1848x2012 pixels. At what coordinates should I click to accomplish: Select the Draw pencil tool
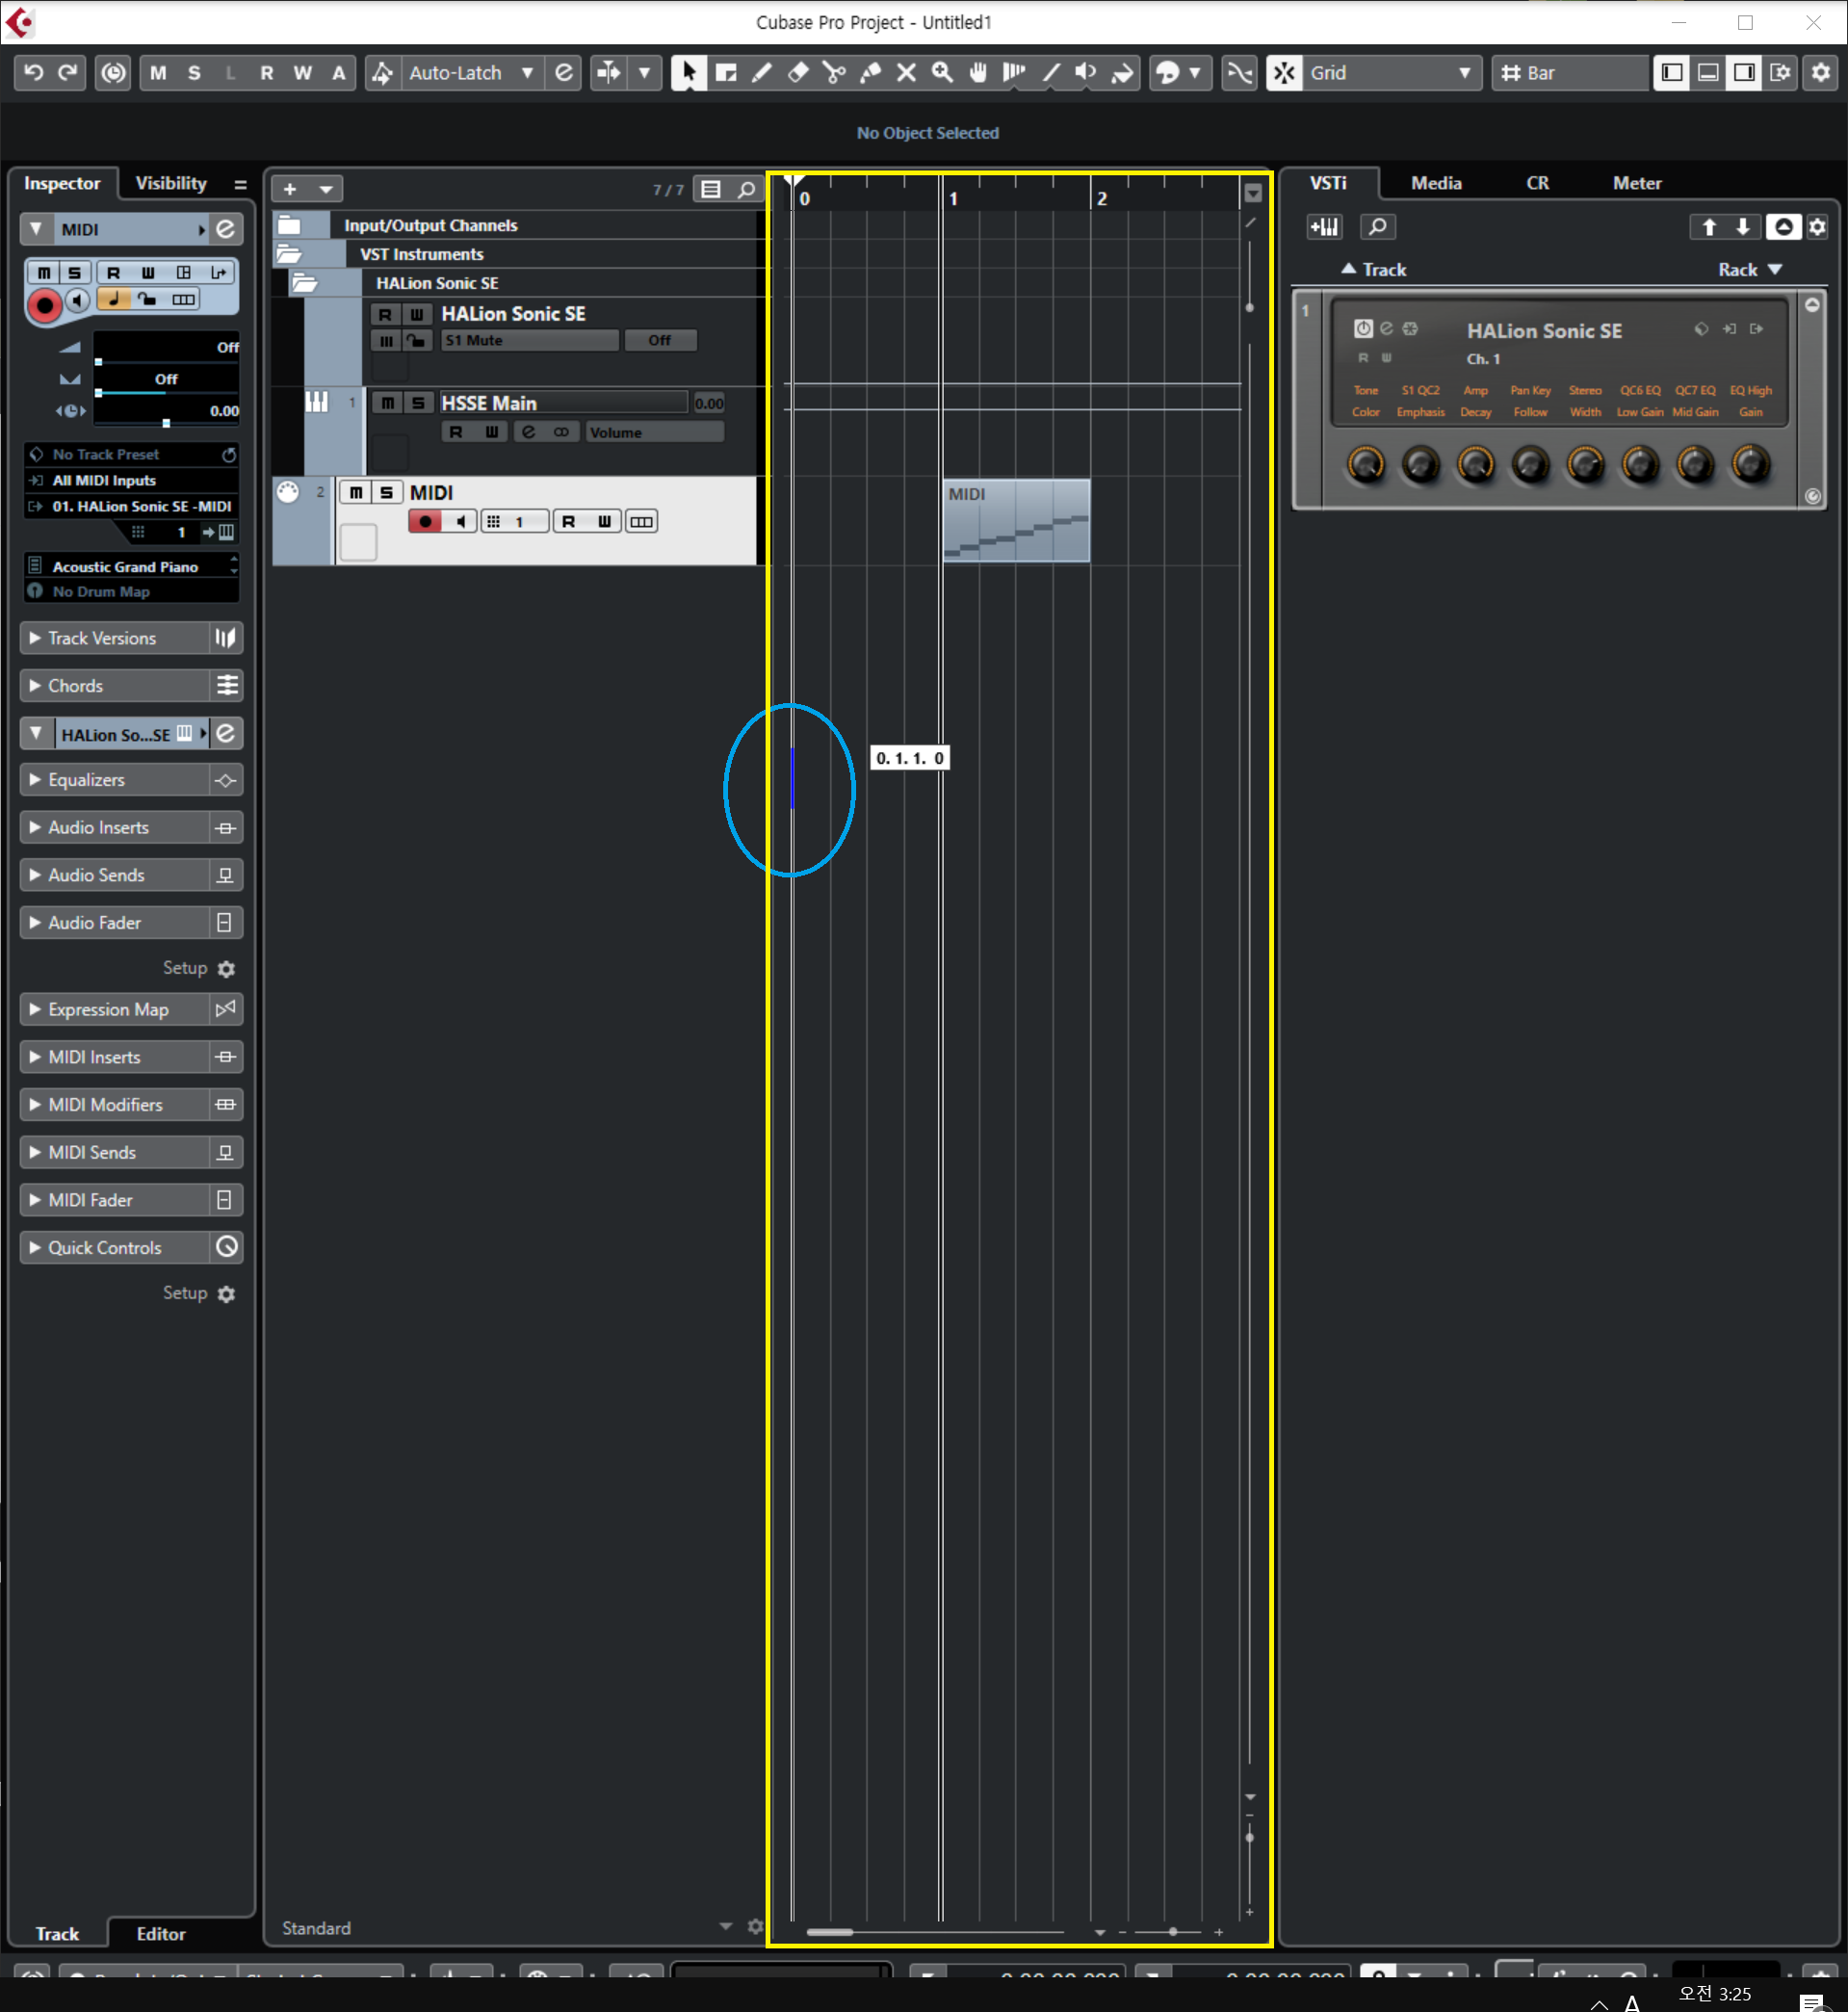(x=762, y=73)
